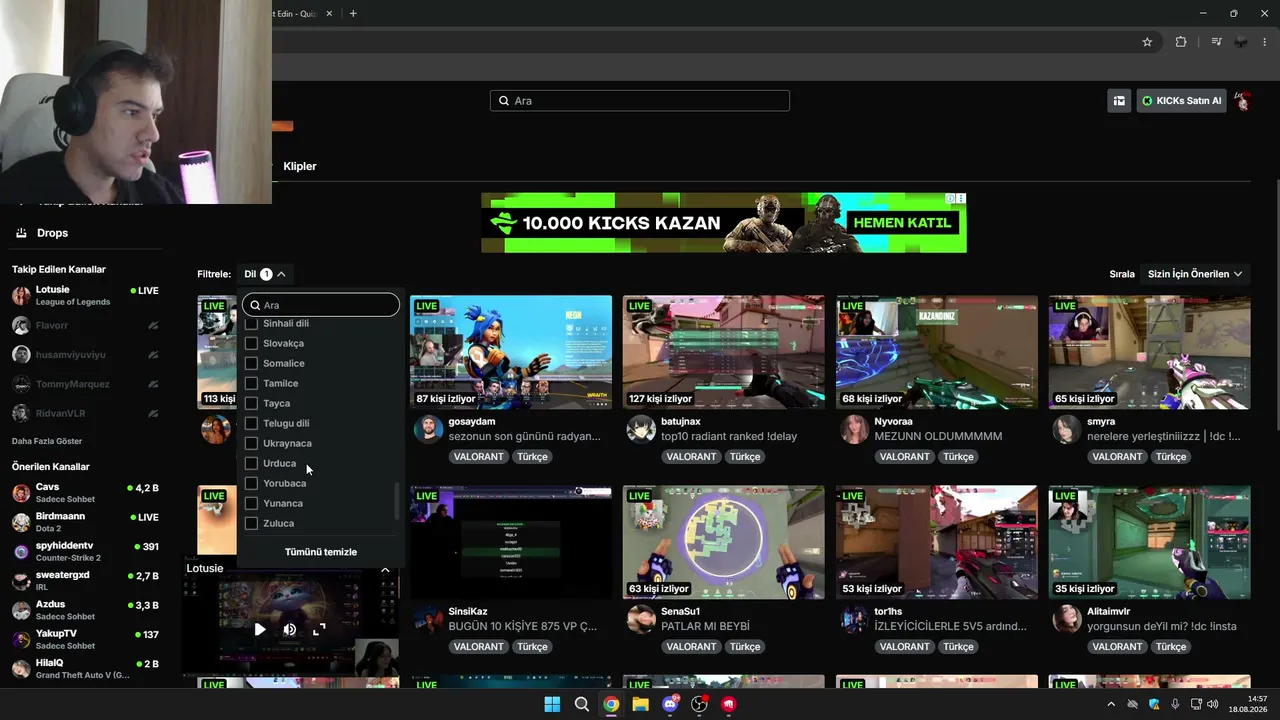Open Alitaimvlr channel avatar
This screenshot has width=1280, height=720.
pos(1067,620)
